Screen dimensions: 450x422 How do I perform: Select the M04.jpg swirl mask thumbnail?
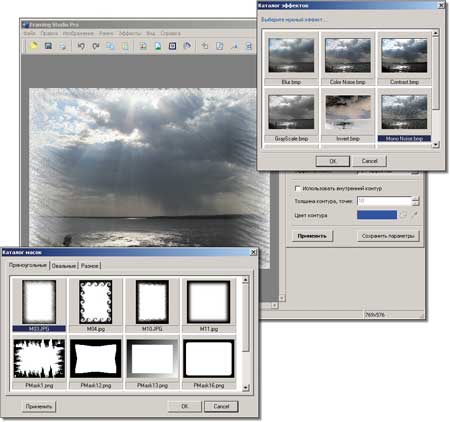[96, 302]
